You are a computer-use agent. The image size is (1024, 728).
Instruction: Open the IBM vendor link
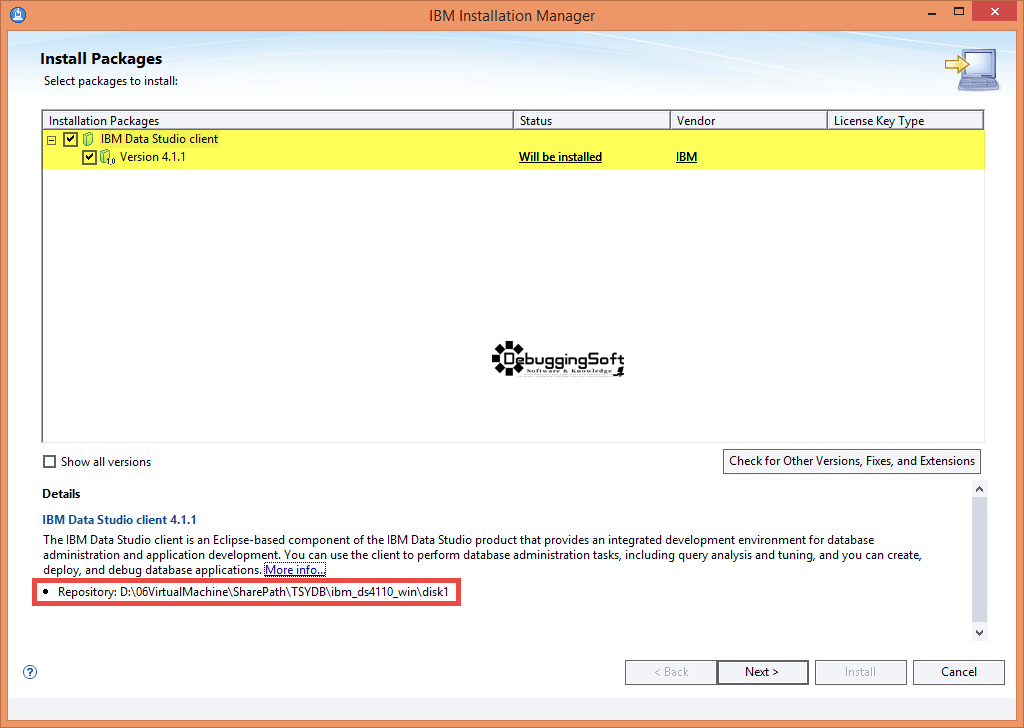[686, 157]
